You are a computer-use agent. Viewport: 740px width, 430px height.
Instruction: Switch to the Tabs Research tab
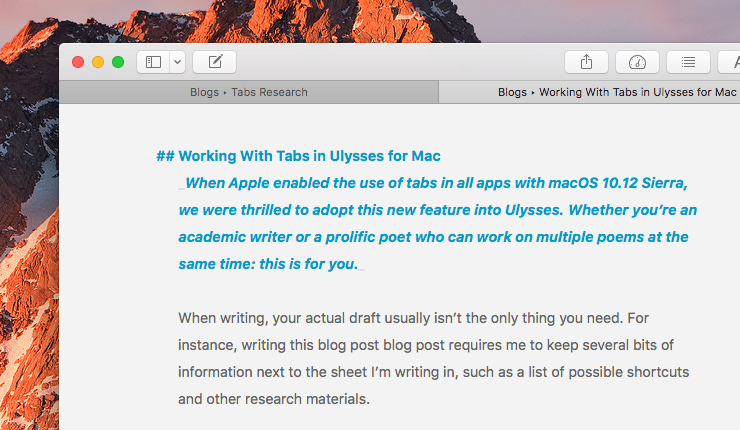coord(249,92)
